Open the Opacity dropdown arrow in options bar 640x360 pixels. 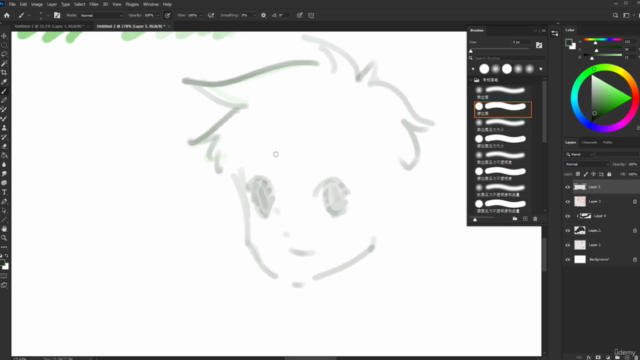coord(158,16)
